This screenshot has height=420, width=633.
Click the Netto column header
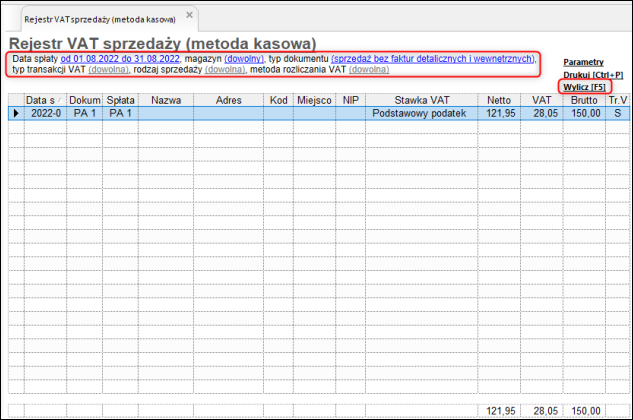click(x=499, y=100)
